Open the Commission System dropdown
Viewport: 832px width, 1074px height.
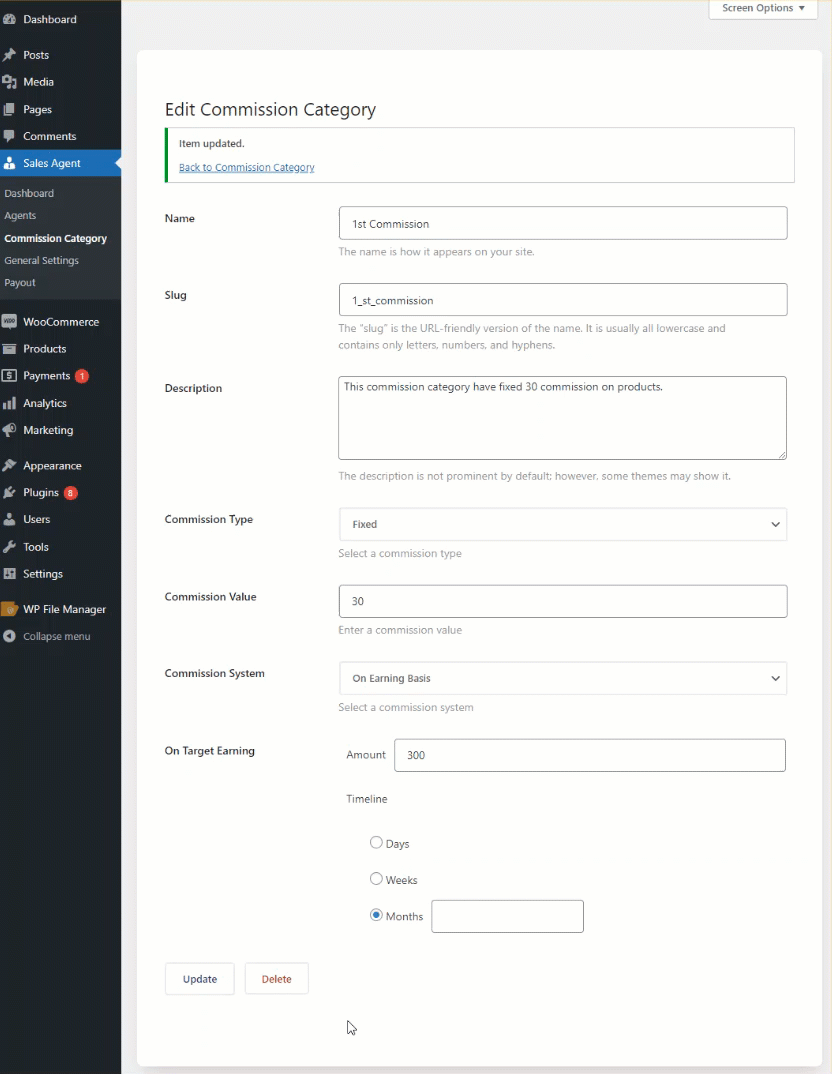coord(563,678)
